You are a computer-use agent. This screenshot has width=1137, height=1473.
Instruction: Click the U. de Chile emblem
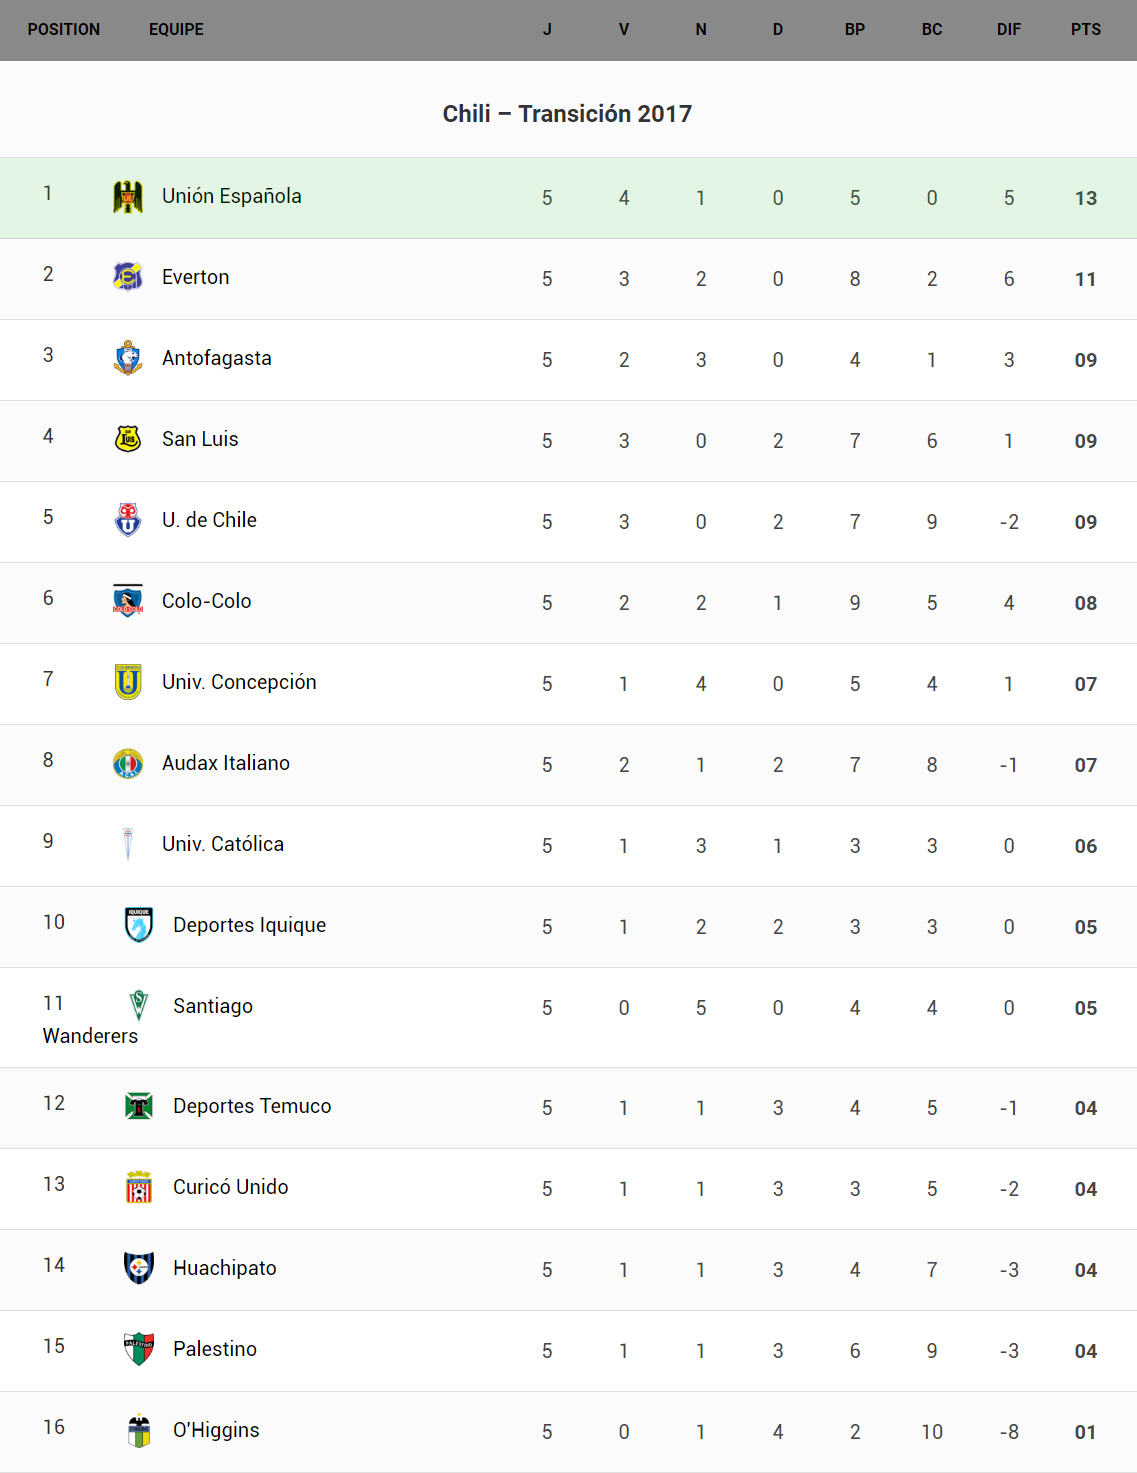coord(128,520)
